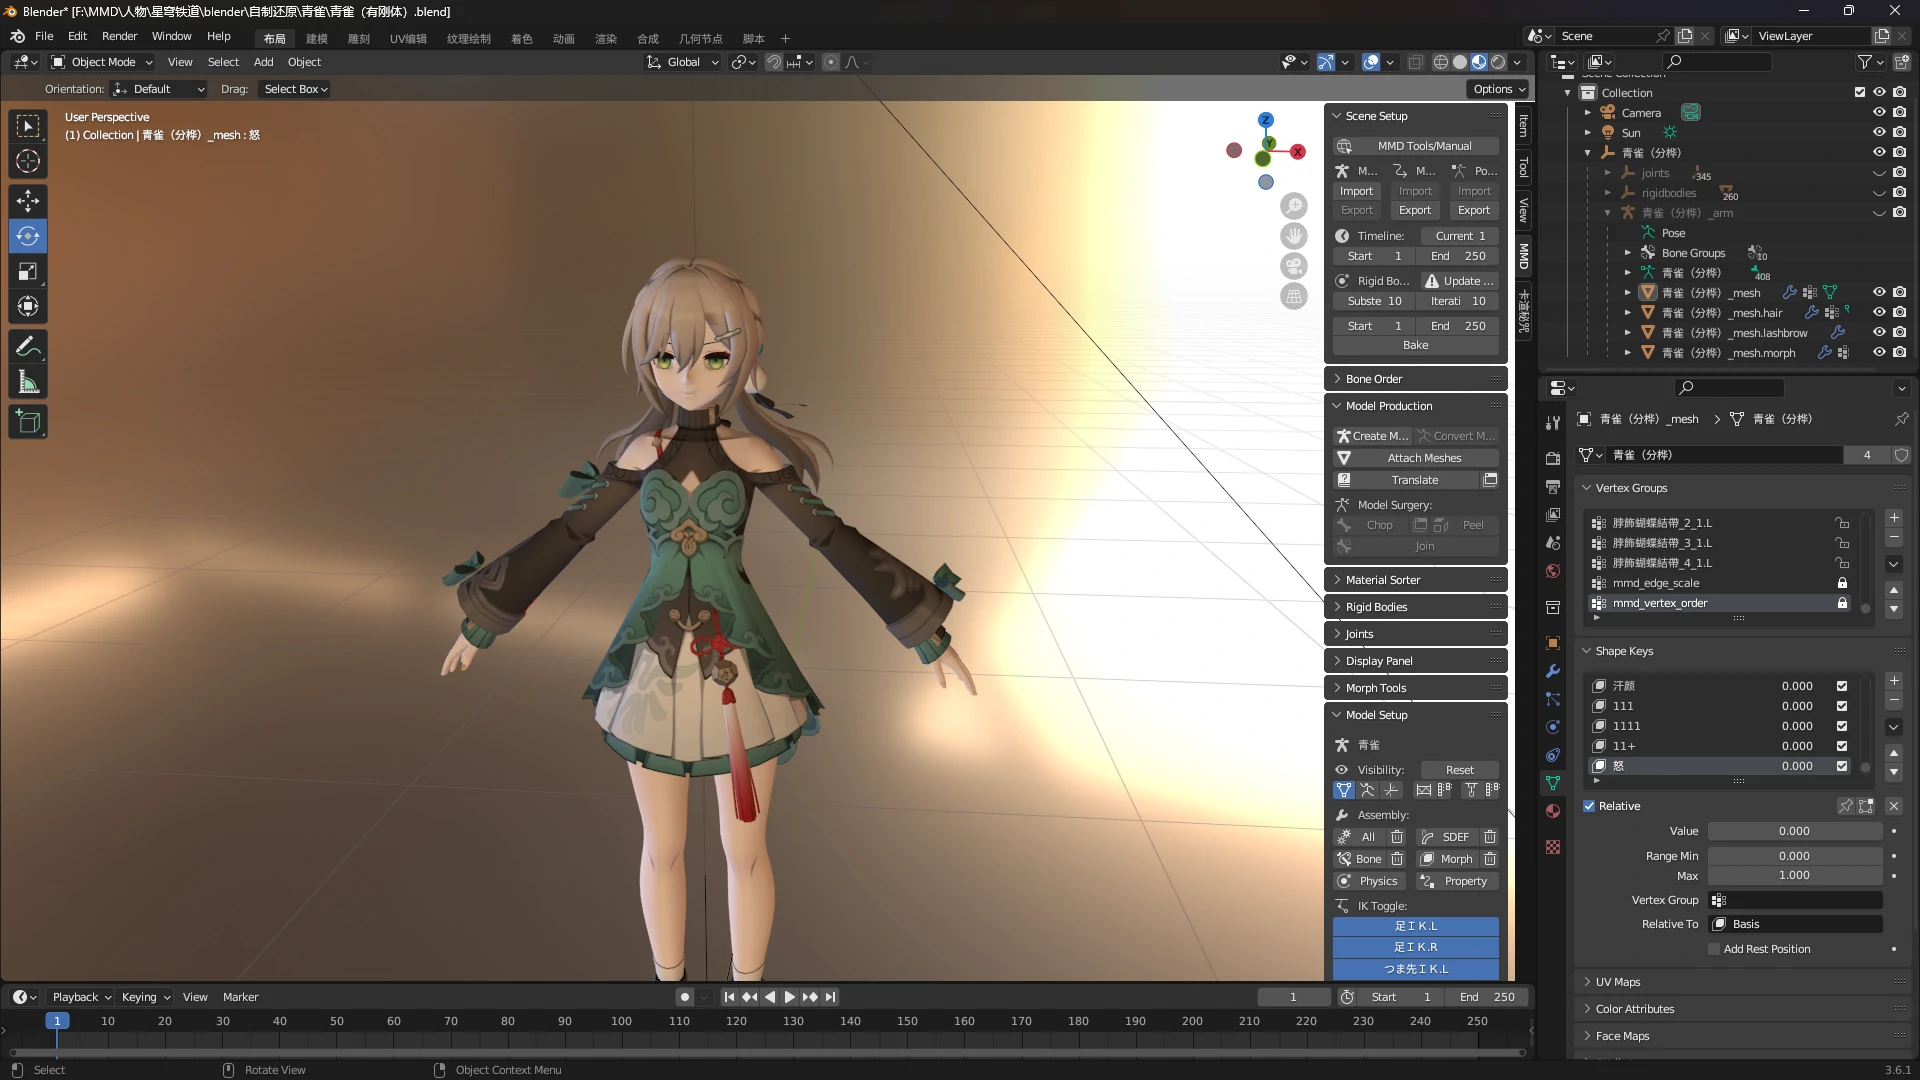This screenshot has width=1920, height=1080.
Task: Open the Modifiers properties wrench tab
Action: [1553, 671]
